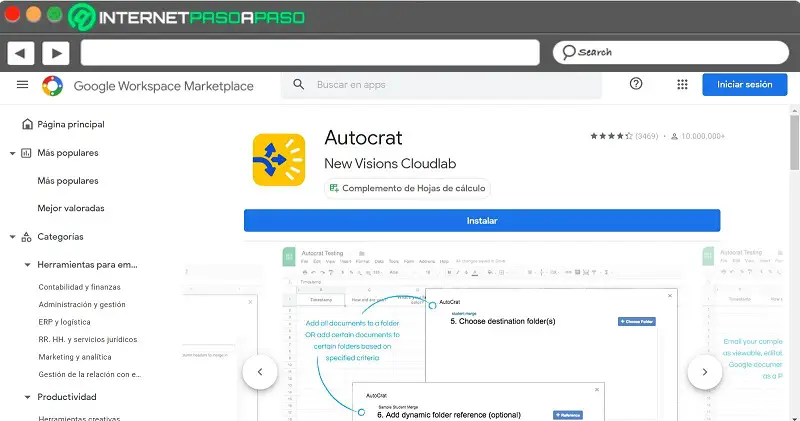Click the spreadsheet icon in the Complemento chip
This screenshot has width=800, height=421.
[x=334, y=188]
